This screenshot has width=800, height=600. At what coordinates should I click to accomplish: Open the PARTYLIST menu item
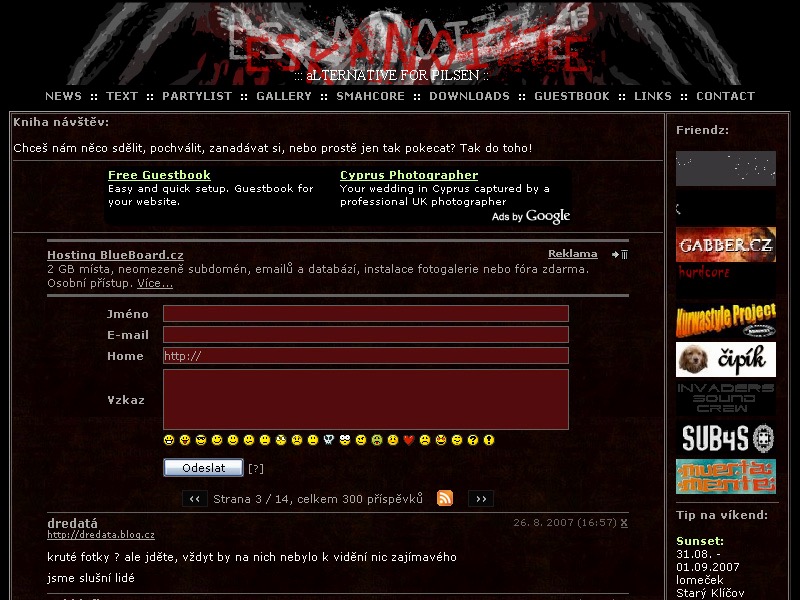197,96
